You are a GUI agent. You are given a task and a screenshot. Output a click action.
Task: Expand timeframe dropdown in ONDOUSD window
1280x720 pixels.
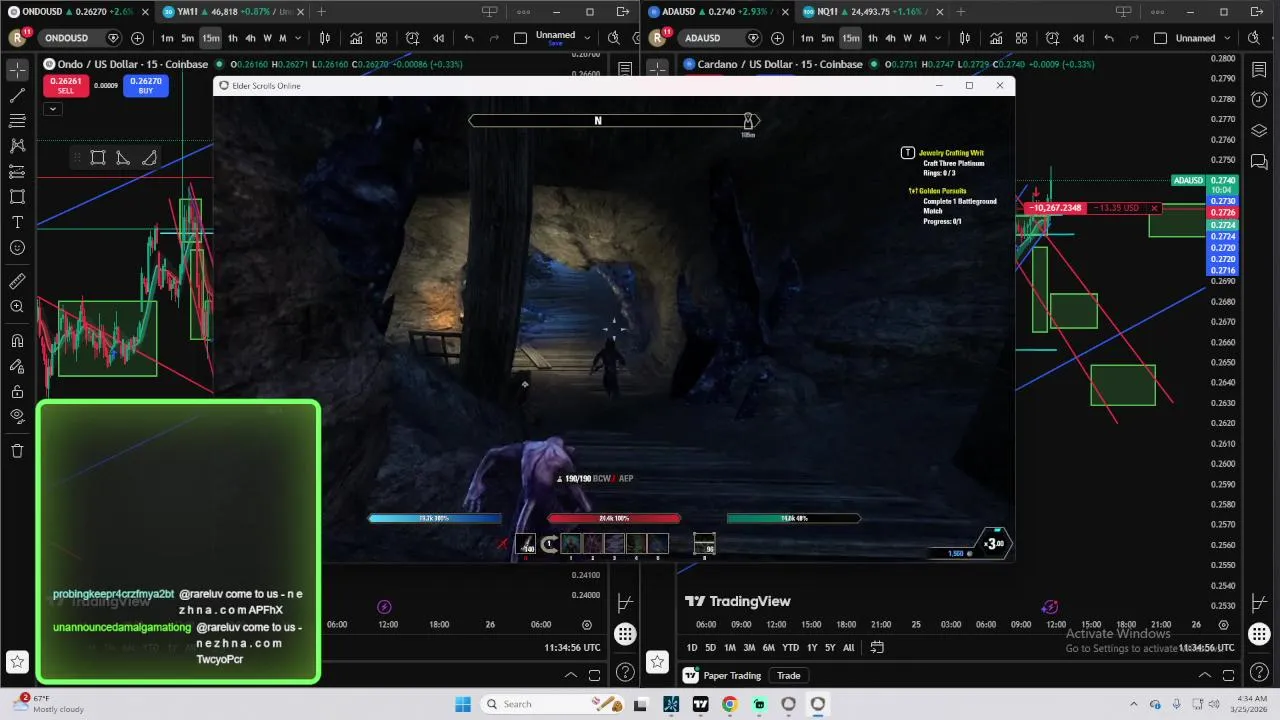point(298,38)
